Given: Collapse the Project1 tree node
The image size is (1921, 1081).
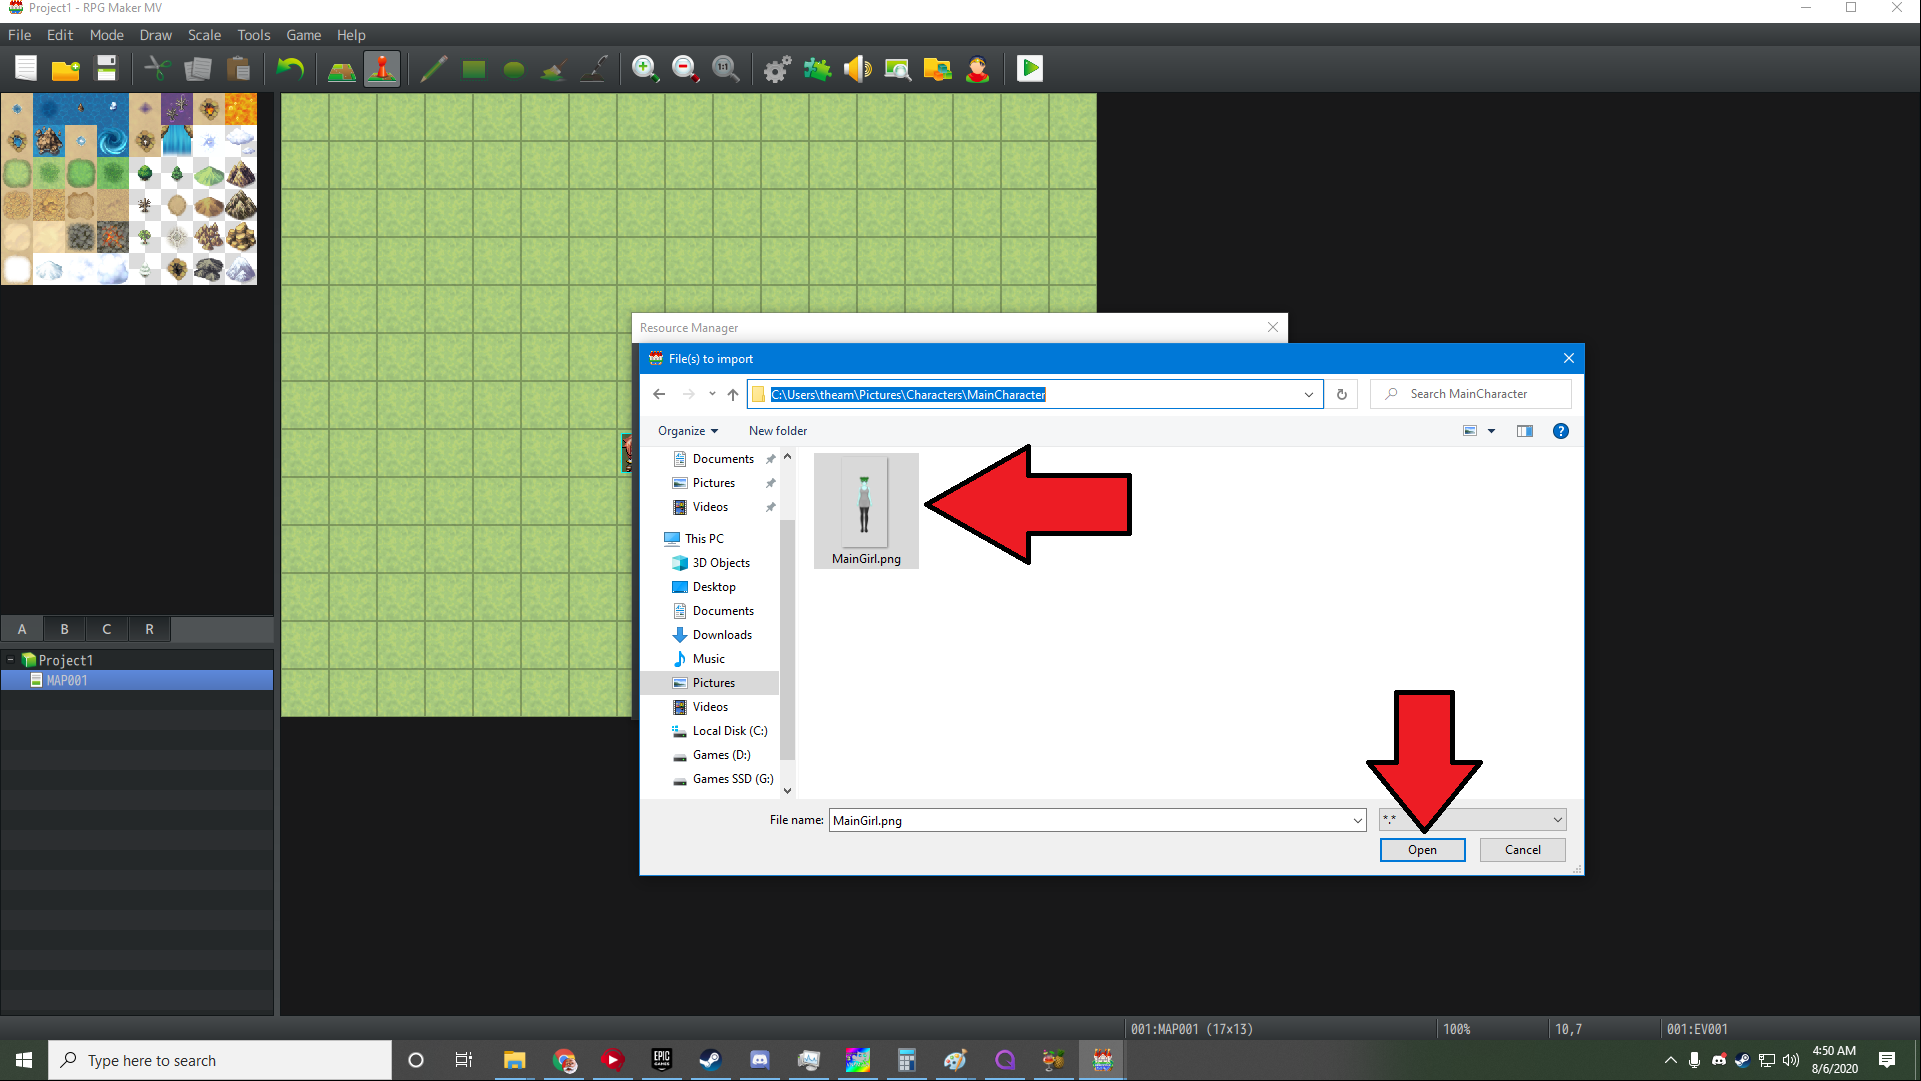Looking at the screenshot, I should (11, 660).
